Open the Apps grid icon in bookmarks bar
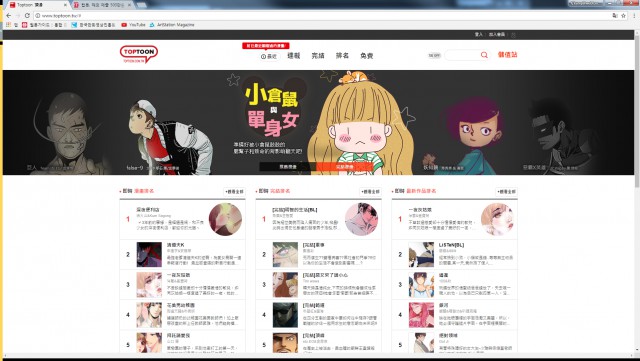 (8, 25)
